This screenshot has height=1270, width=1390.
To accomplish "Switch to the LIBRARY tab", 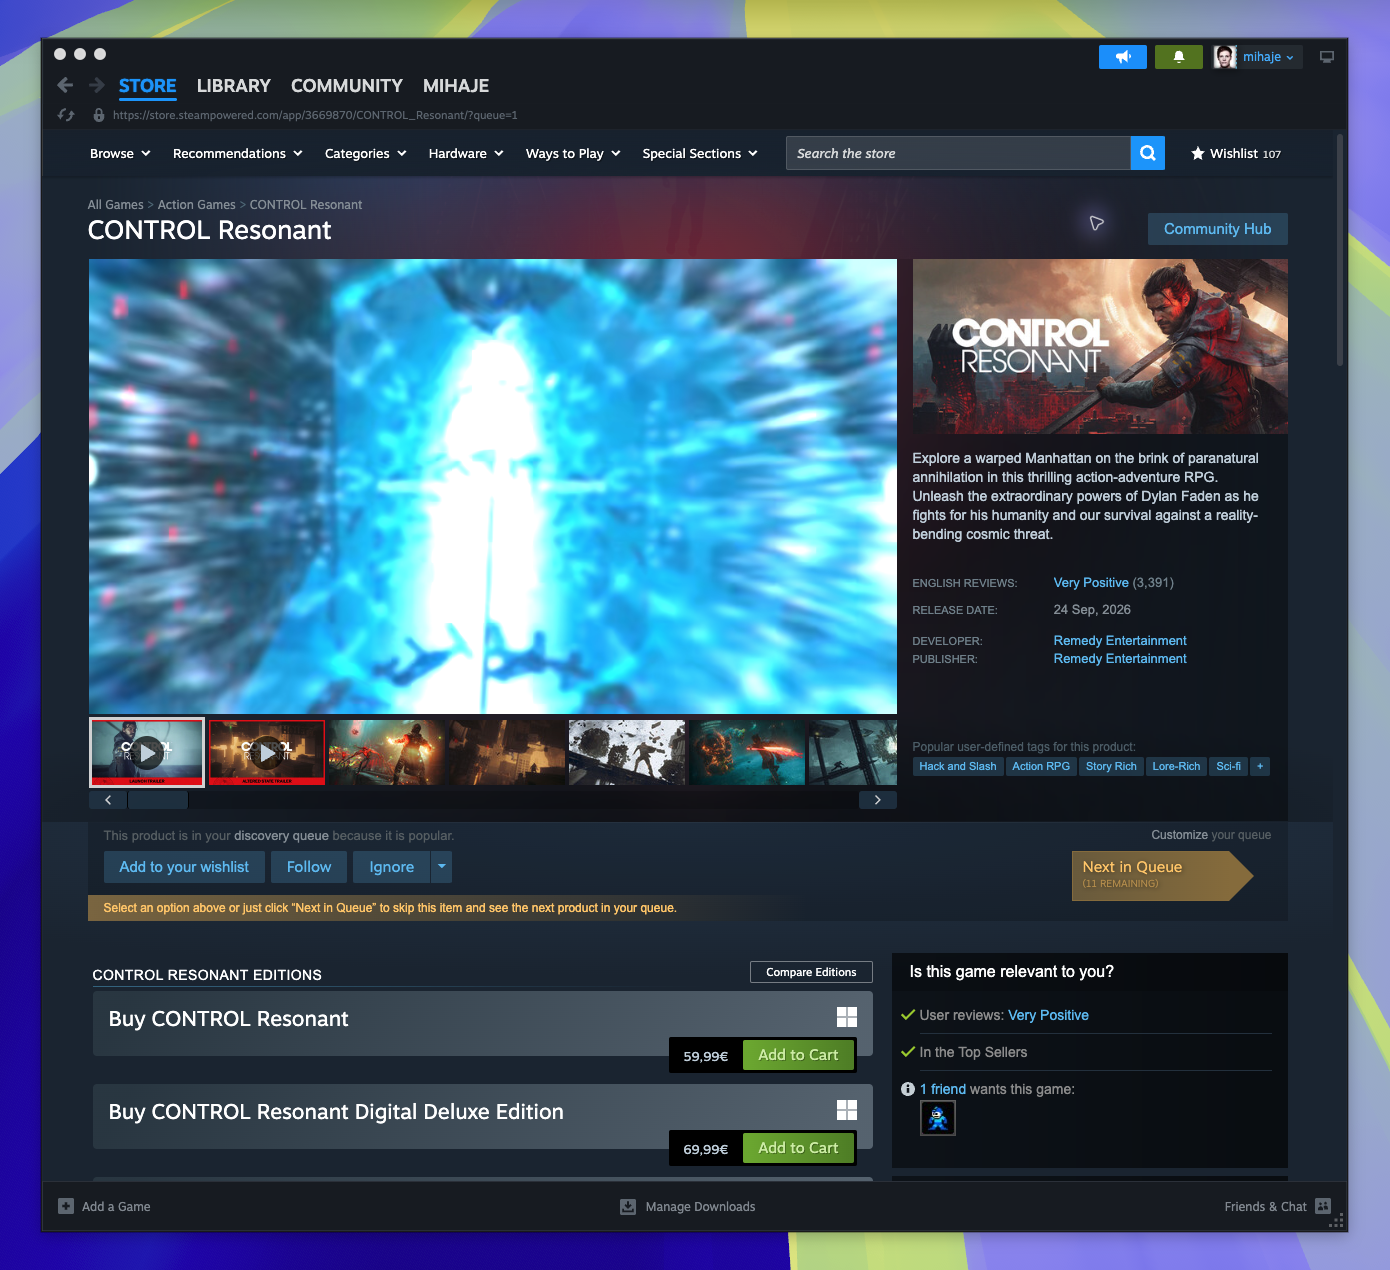I will pos(234,86).
